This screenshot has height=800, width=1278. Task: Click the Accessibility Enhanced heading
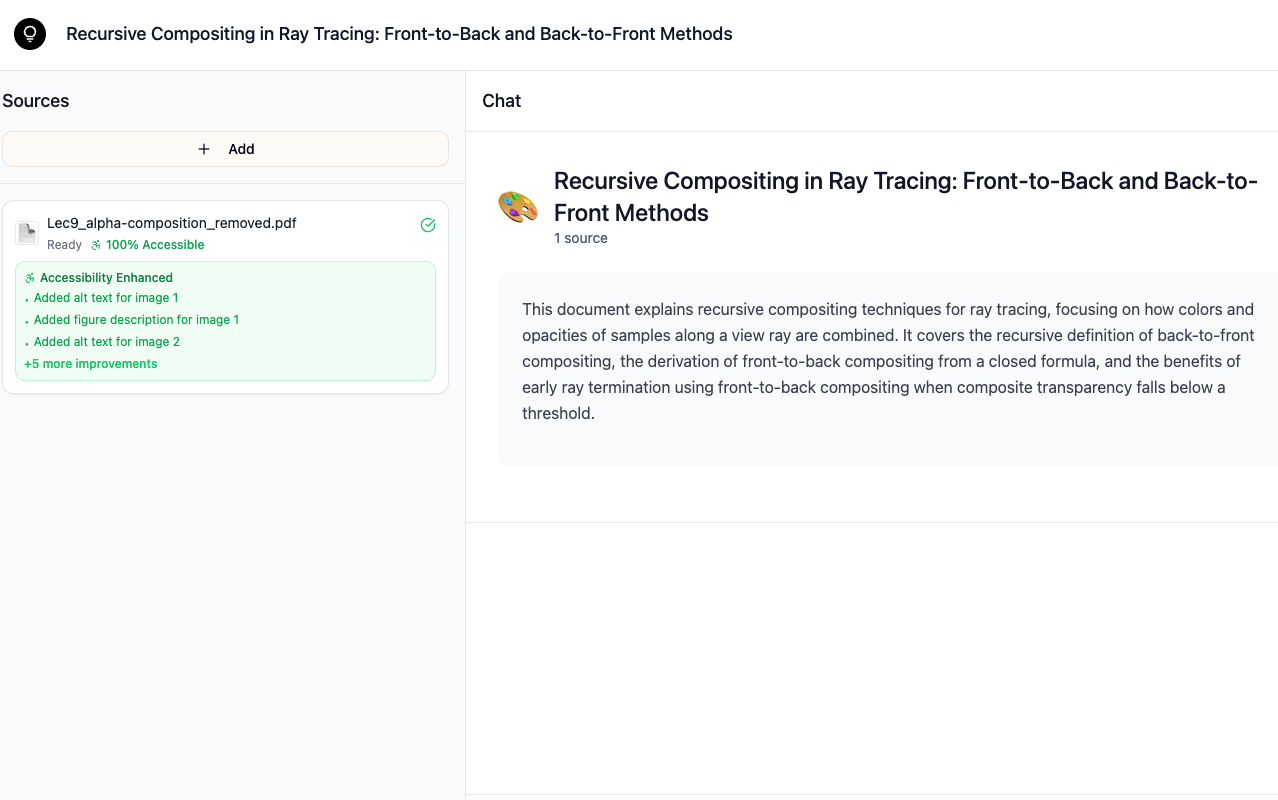click(106, 278)
